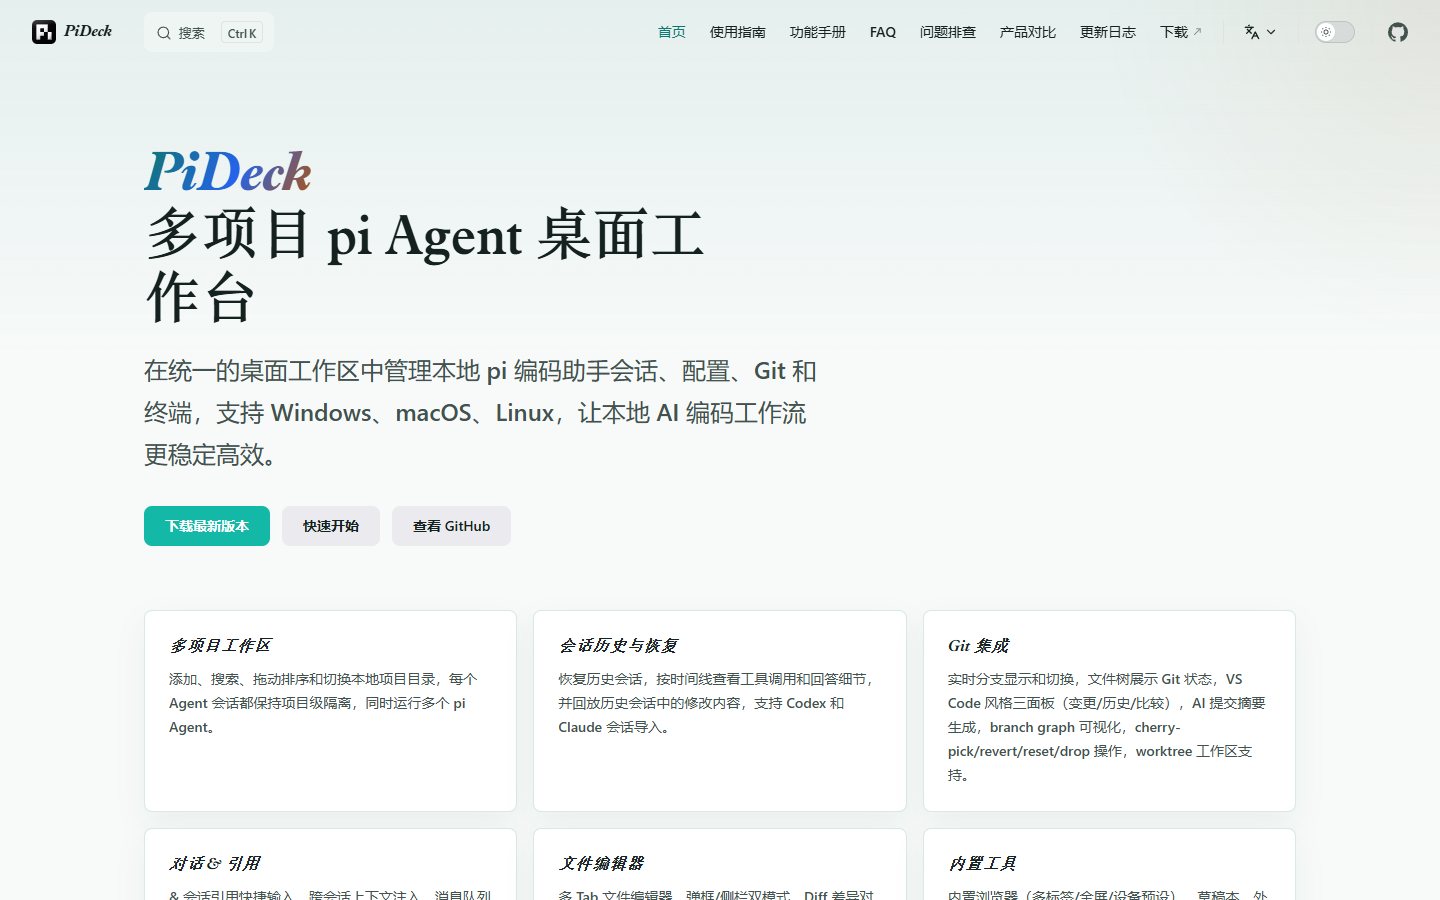Screen dimensions: 1440x900
Task: Click the Ctrl K shortcut badge
Action: pos(242,33)
